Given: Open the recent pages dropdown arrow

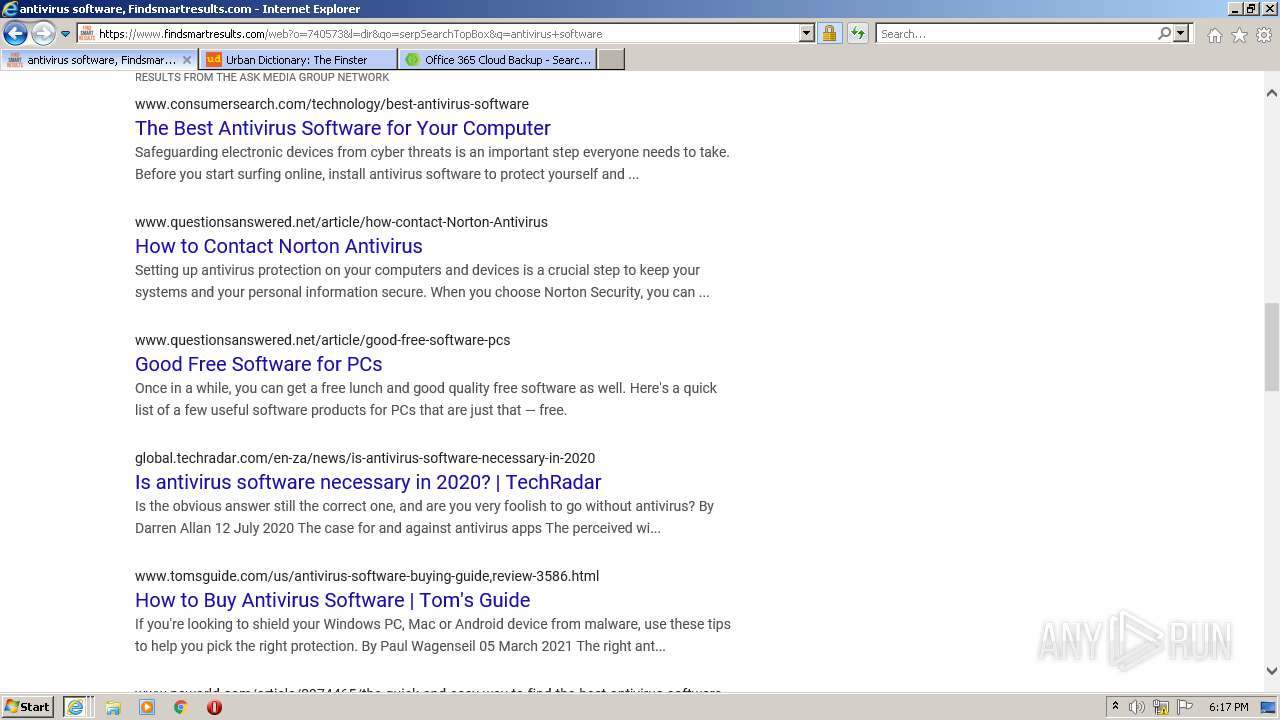Looking at the screenshot, I should (x=66, y=34).
